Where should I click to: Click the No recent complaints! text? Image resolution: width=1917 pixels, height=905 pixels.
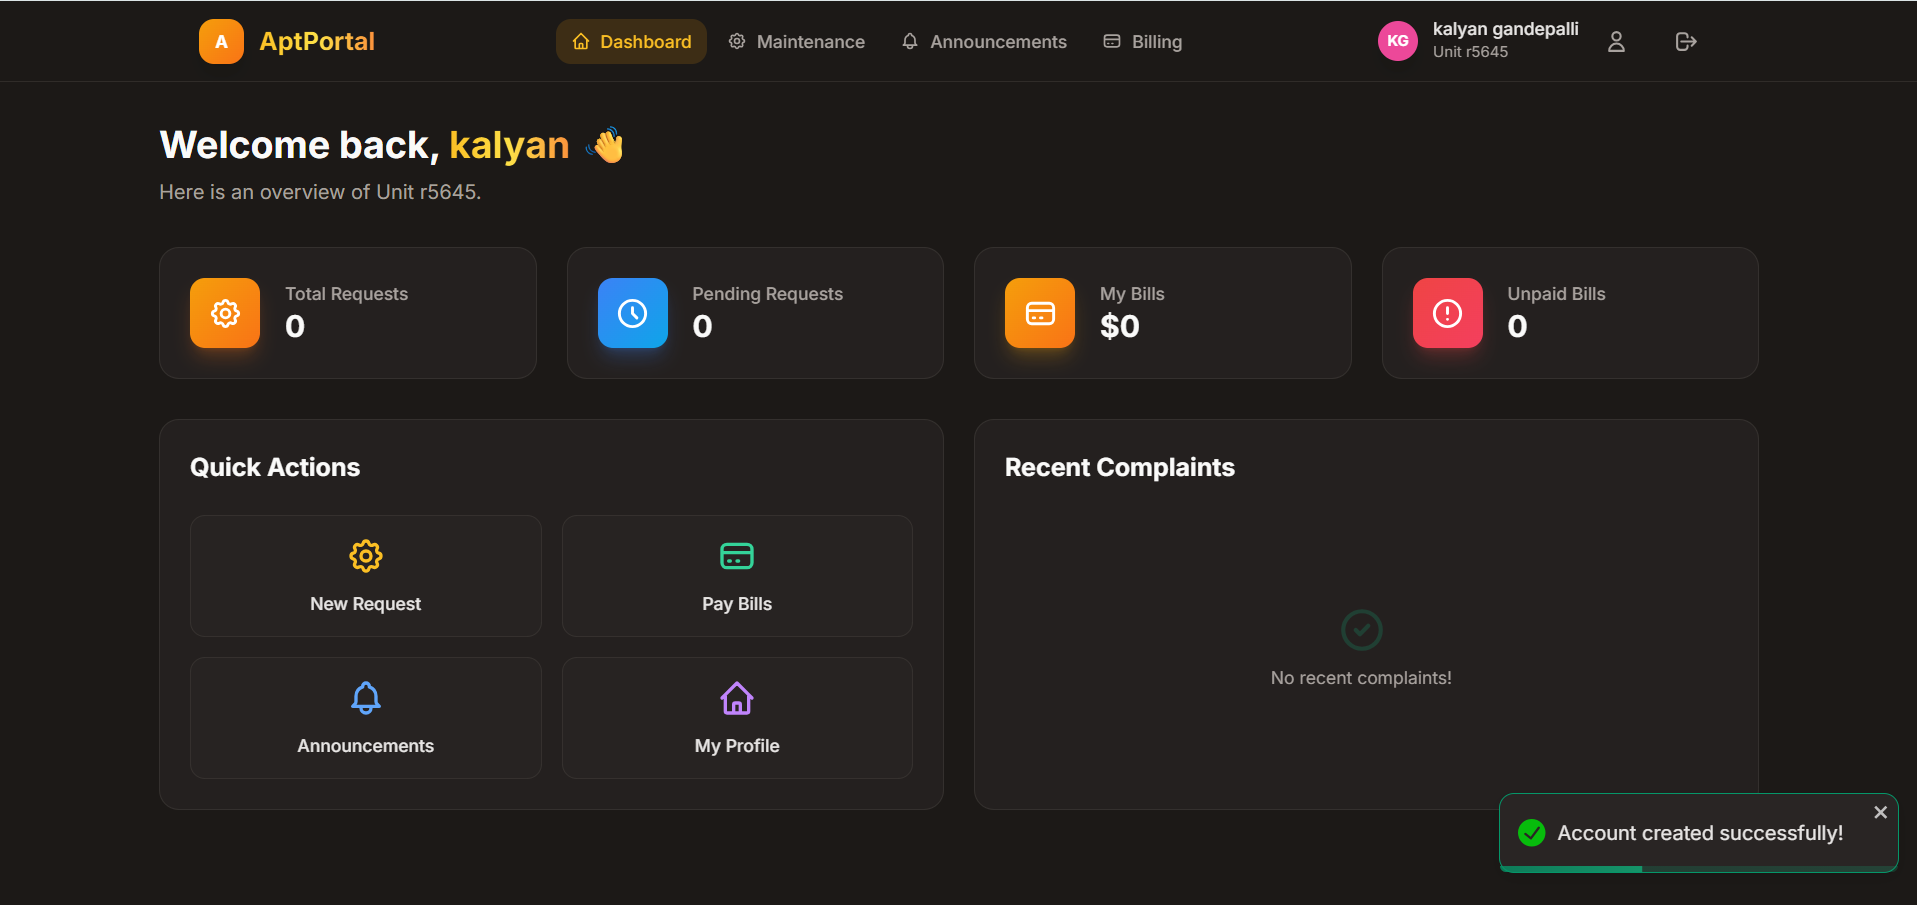click(x=1361, y=678)
